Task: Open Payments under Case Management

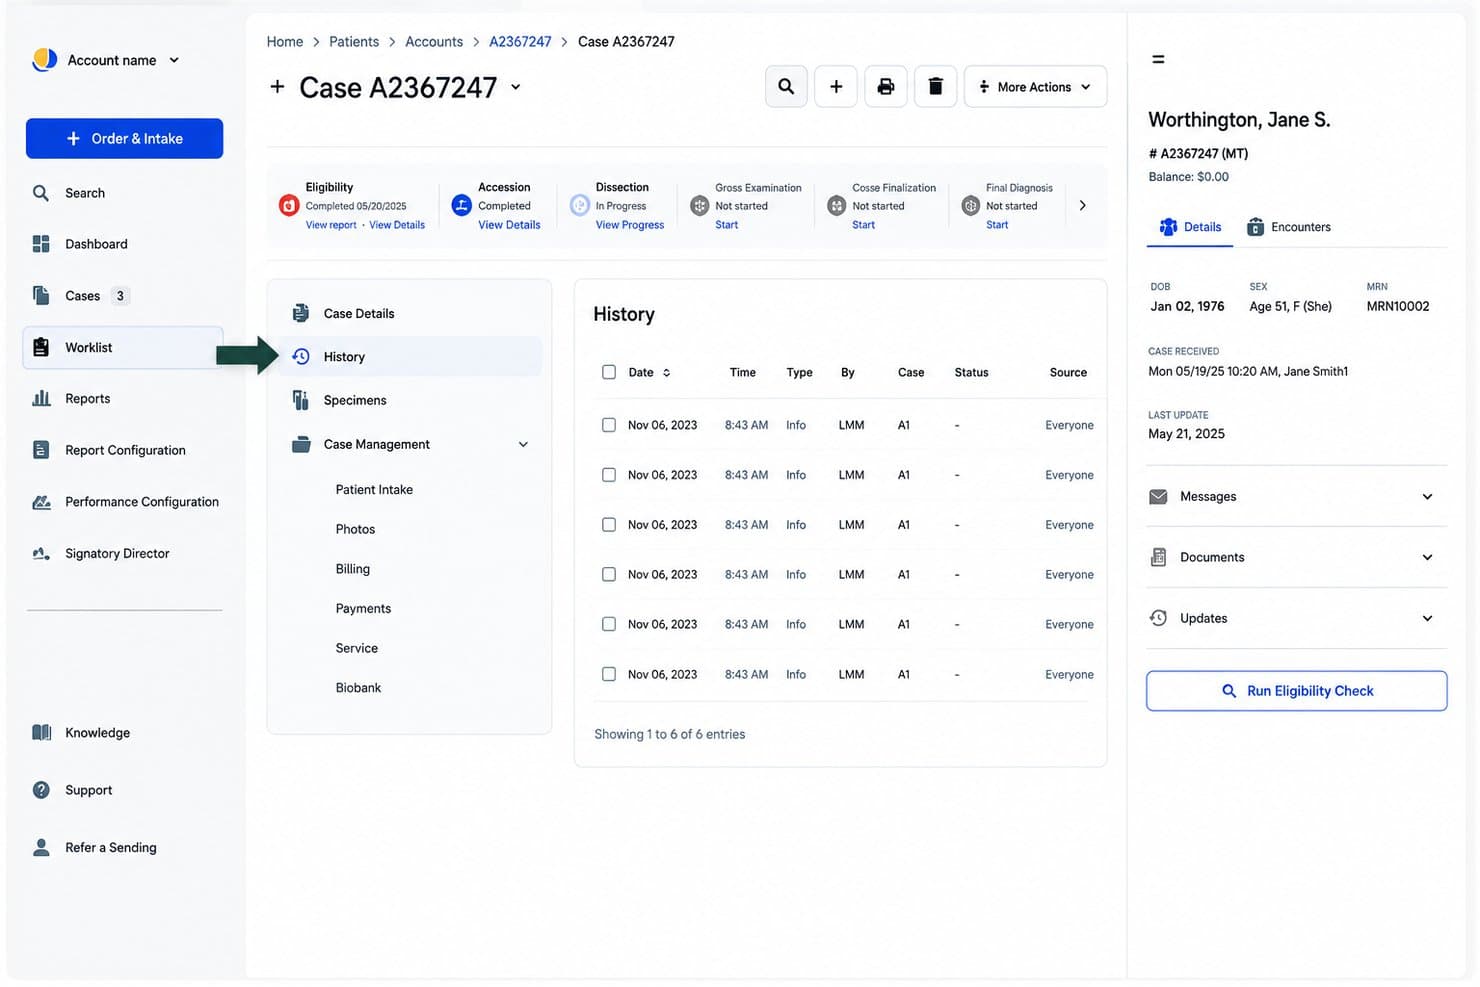Action: pos(363,608)
